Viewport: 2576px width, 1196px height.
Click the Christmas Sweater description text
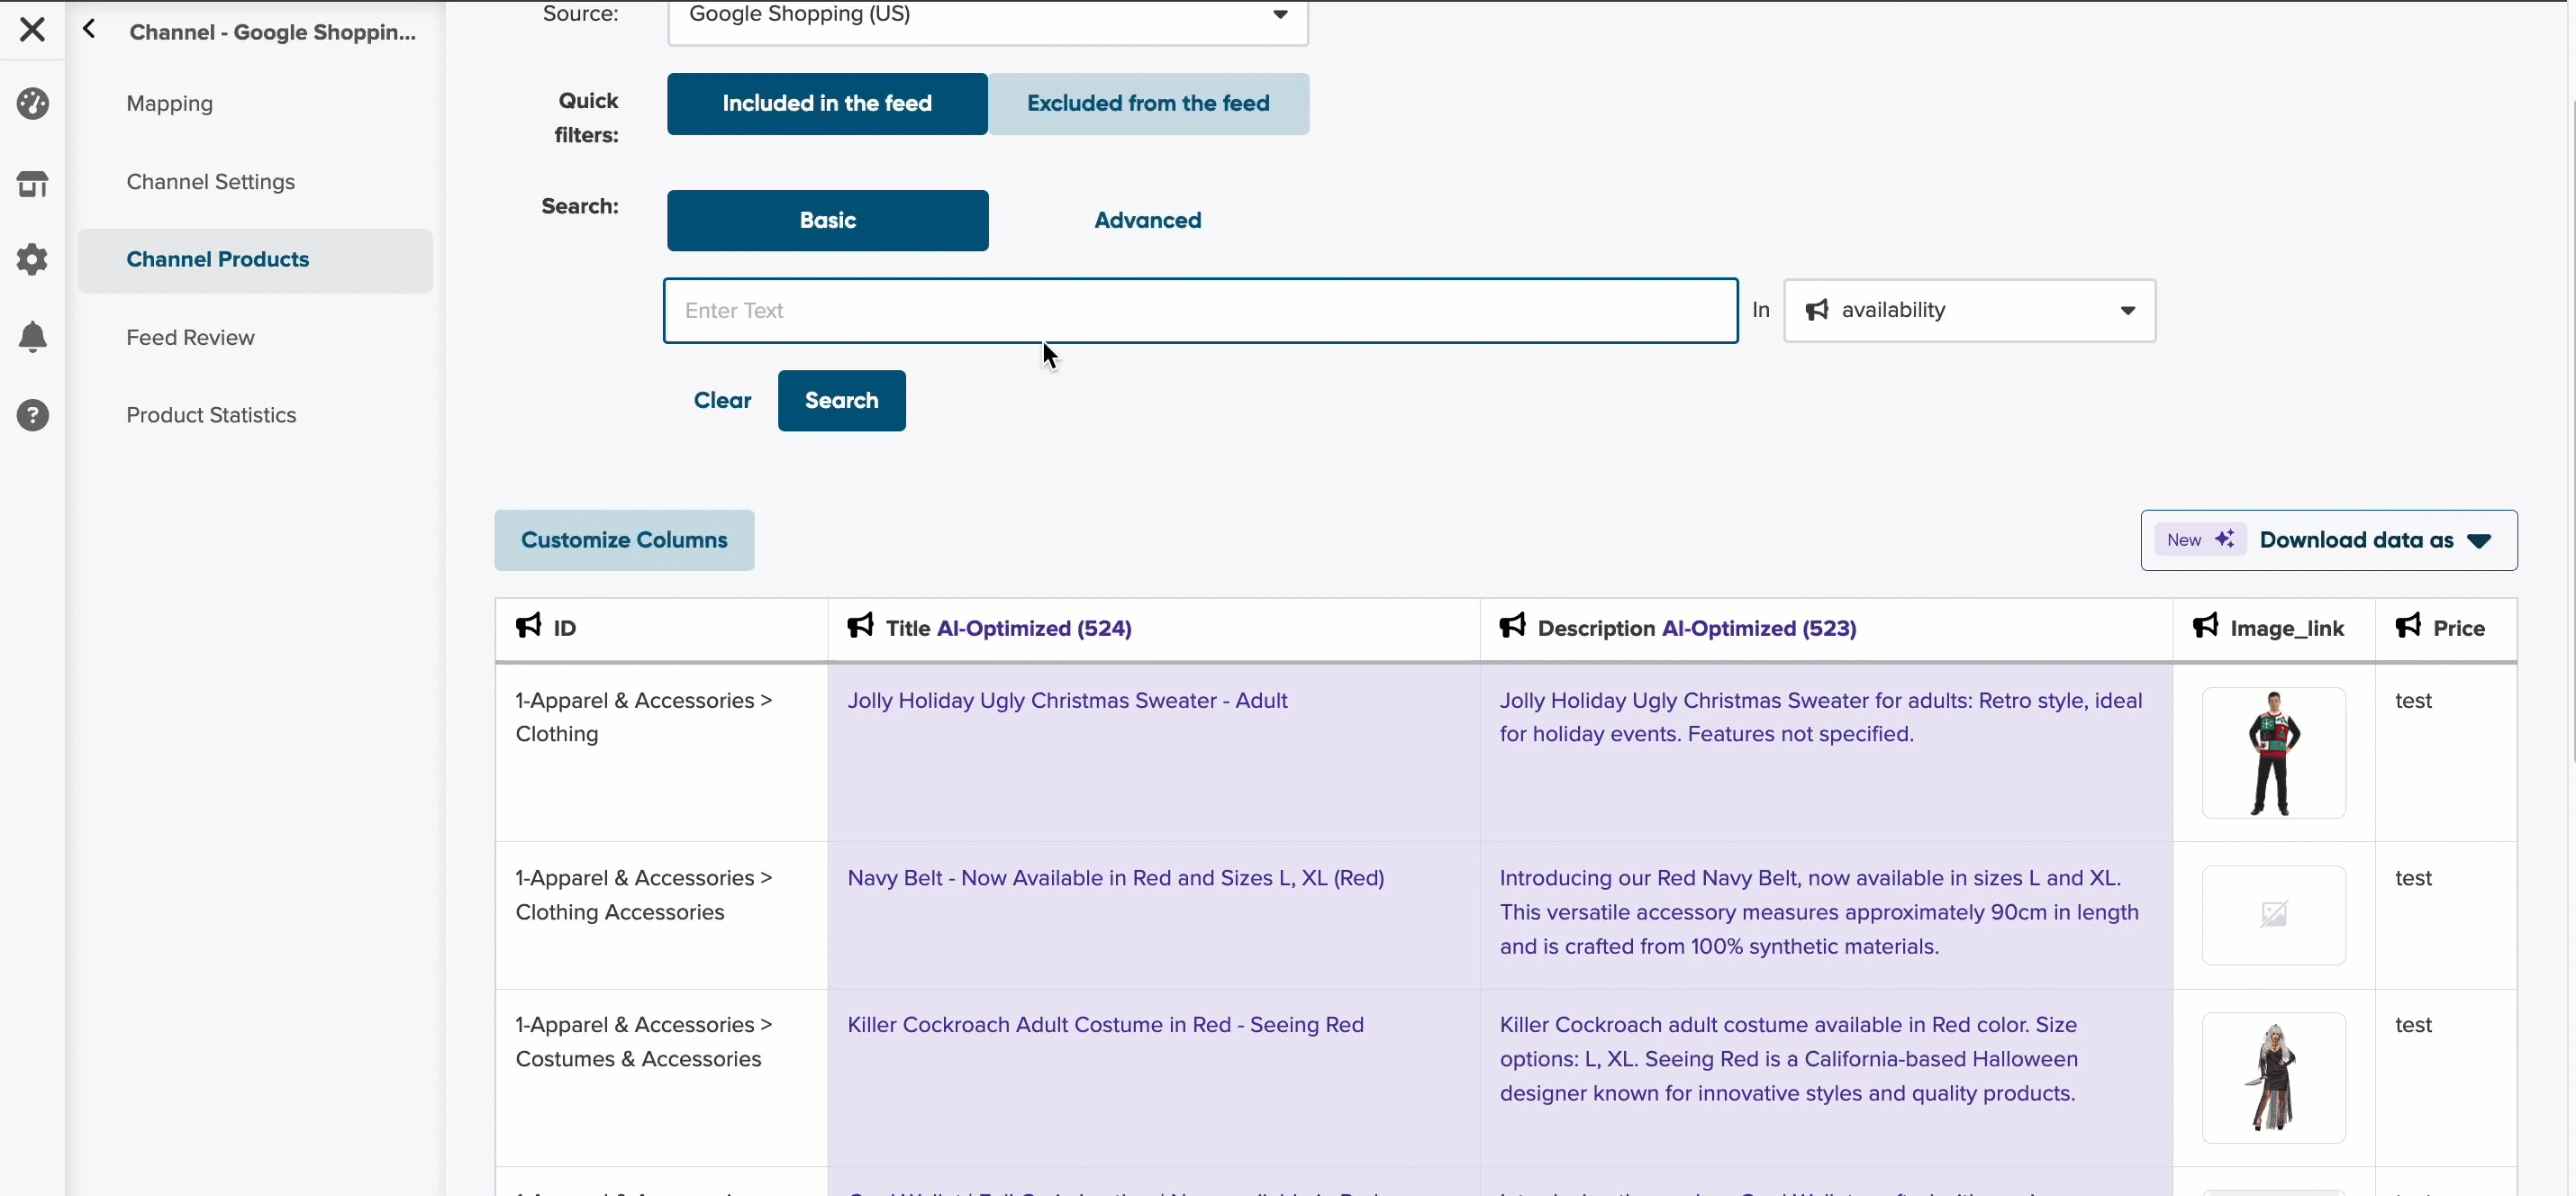tap(1821, 717)
